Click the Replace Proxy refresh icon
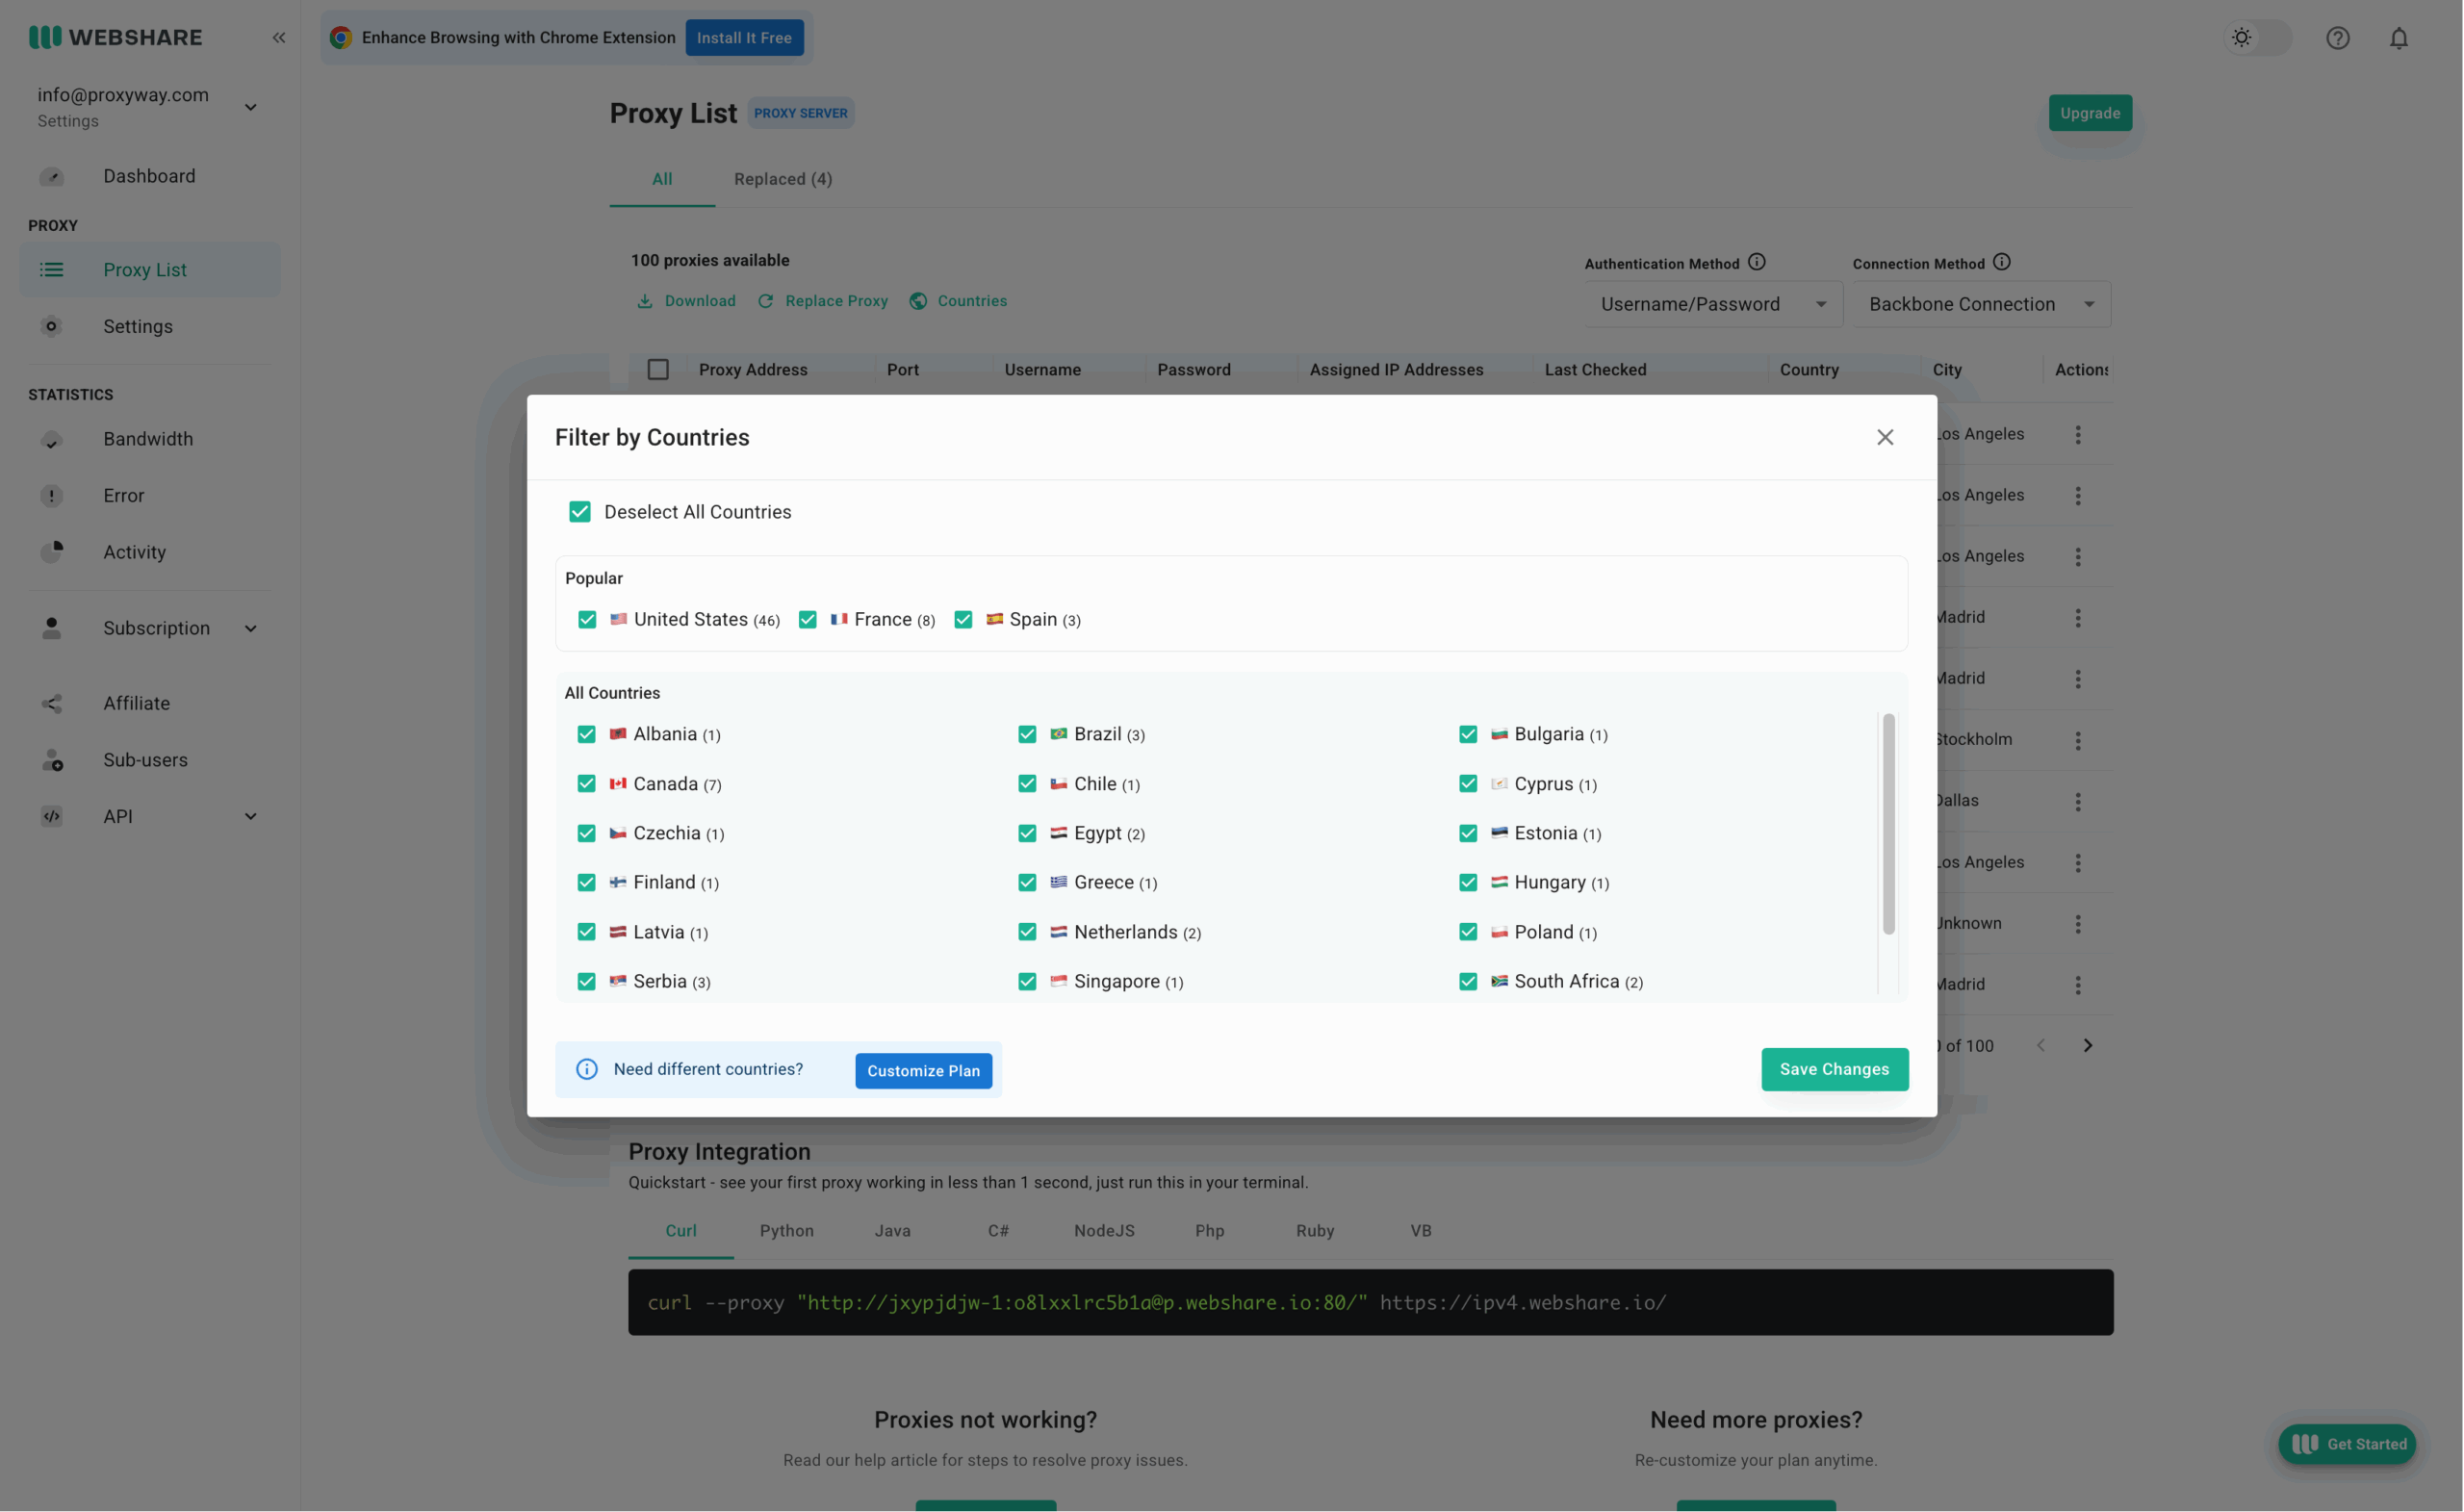 coord(765,301)
